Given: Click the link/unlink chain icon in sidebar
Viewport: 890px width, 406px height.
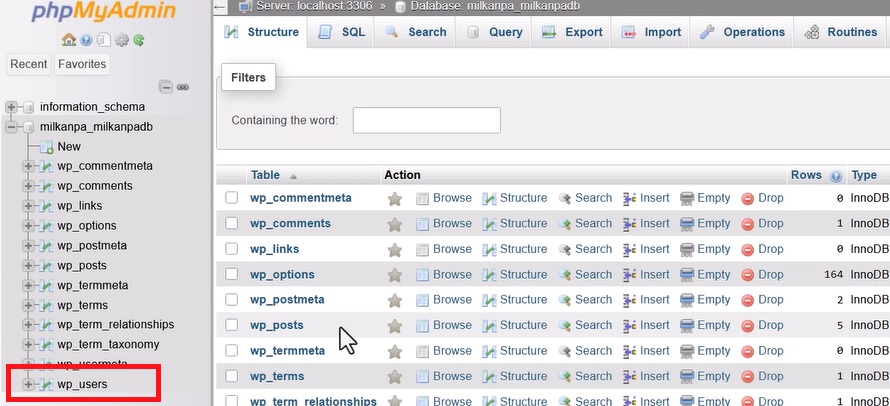Looking at the screenshot, I should (x=183, y=87).
